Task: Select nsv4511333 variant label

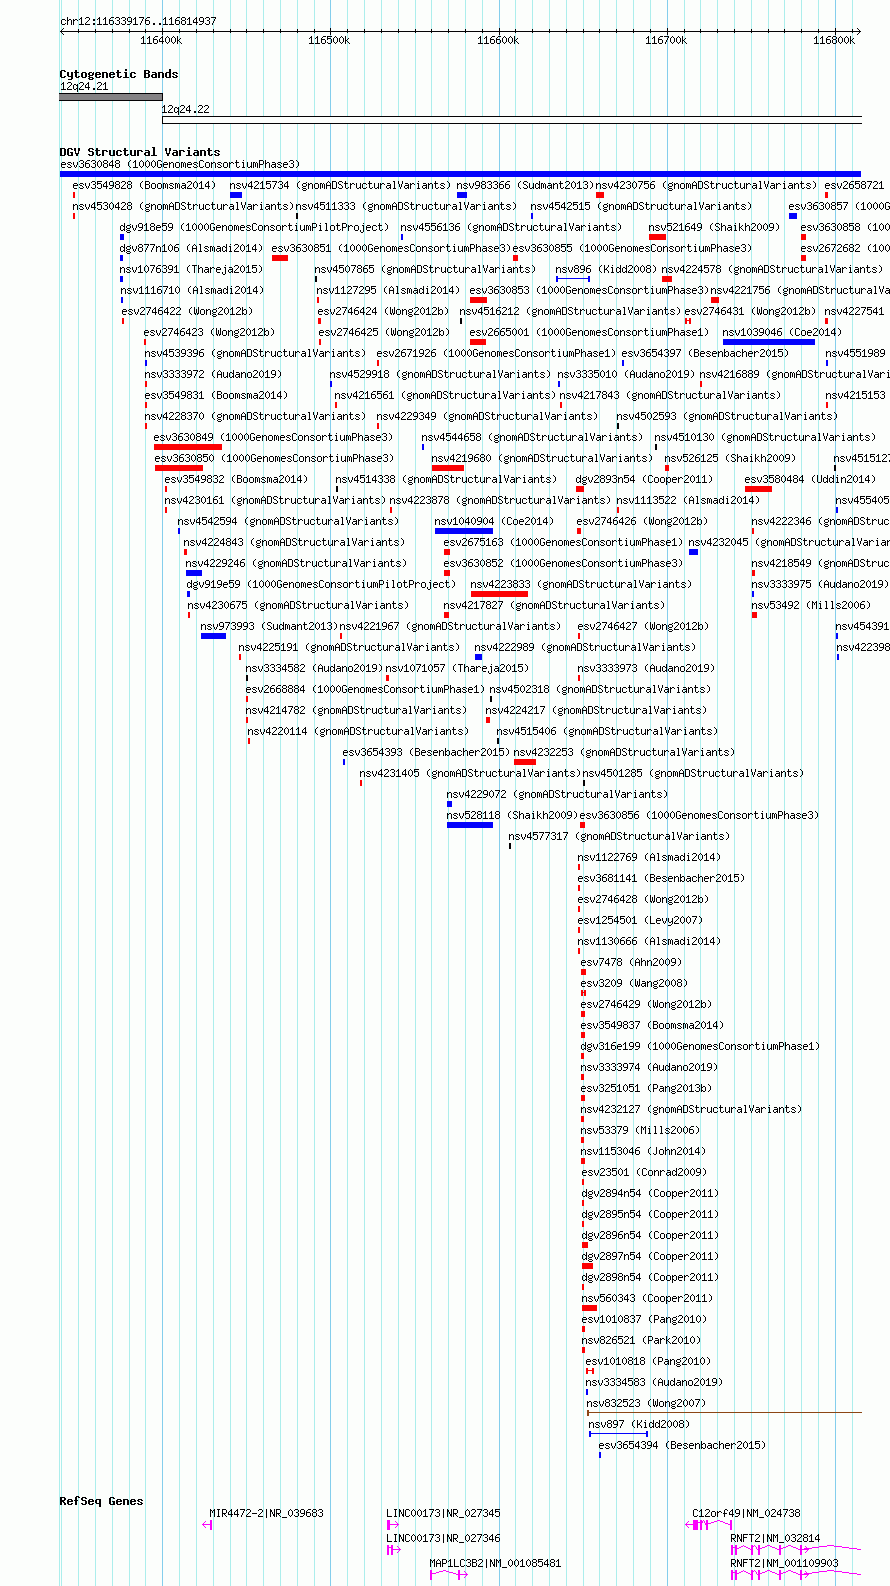Action: [x=407, y=206]
